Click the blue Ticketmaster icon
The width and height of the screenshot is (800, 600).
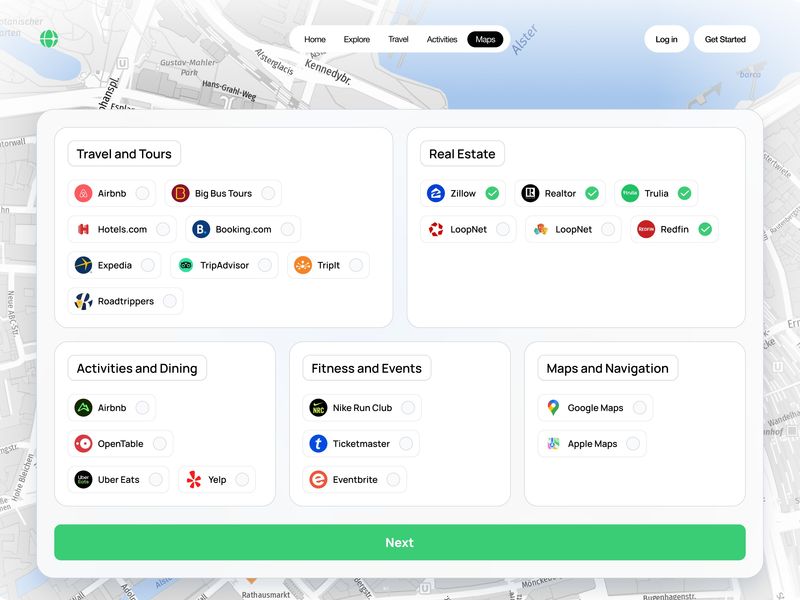(318, 443)
